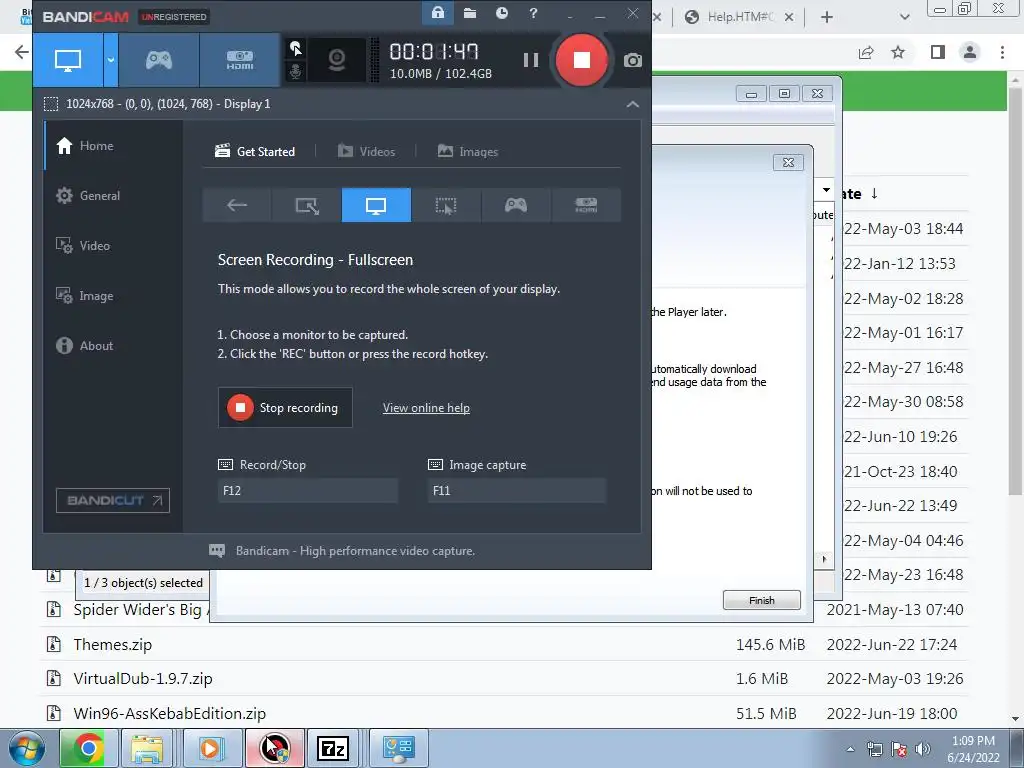
Task: Select around mouse recording mode icon
Action: coord(446,205)
